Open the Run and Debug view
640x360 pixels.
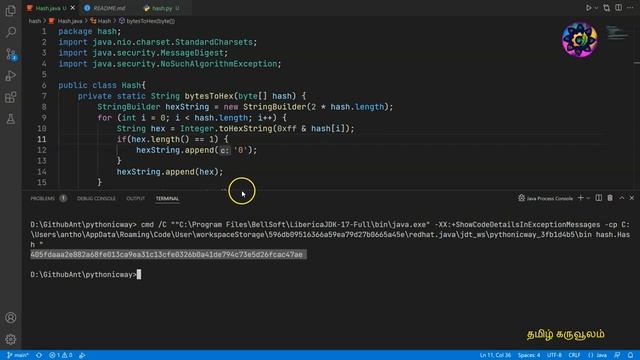[11, 76]
